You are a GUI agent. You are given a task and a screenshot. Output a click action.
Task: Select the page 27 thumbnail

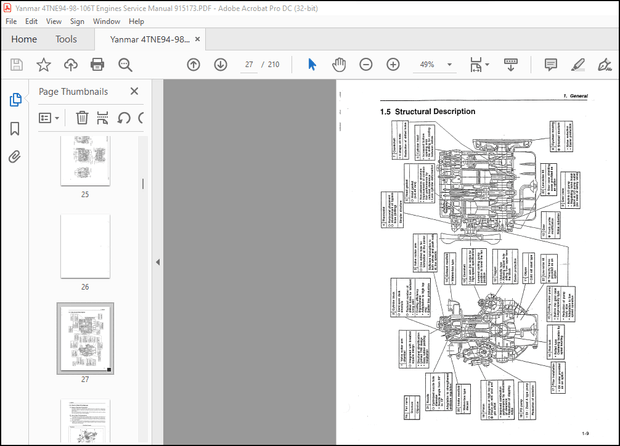85,338
